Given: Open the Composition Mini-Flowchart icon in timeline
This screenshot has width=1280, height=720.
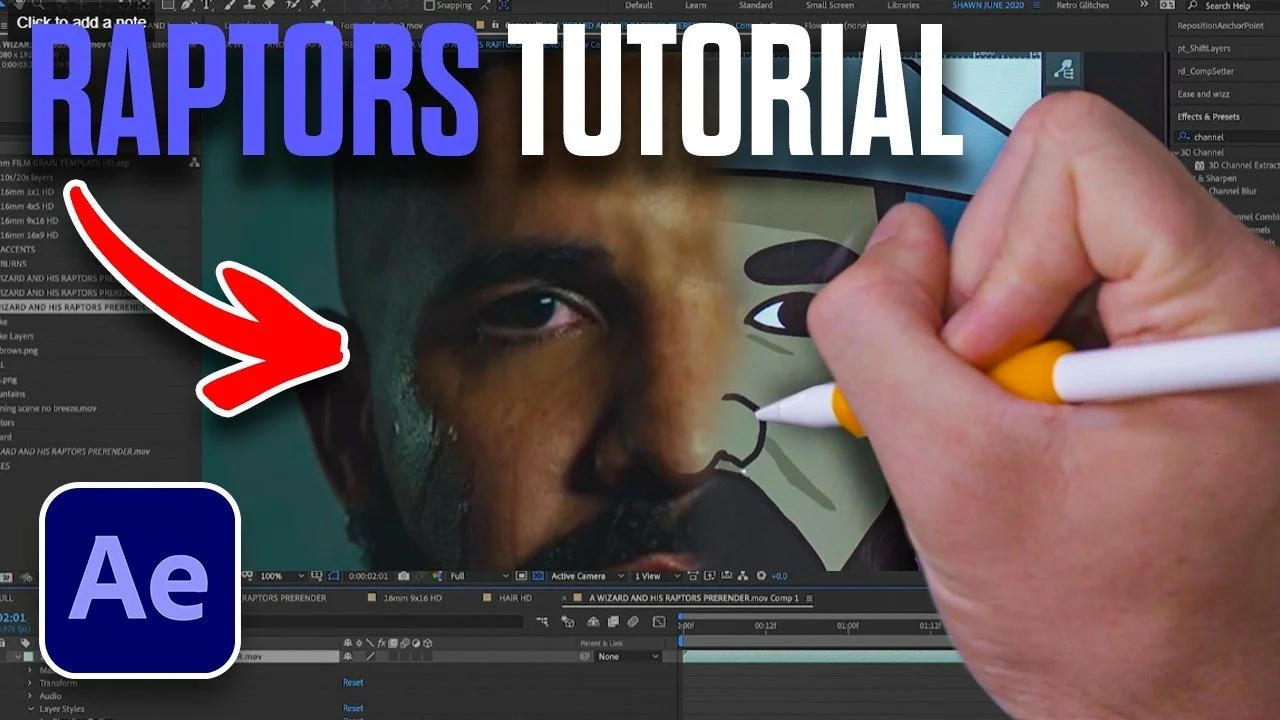Looking at the screenshot, I should point(542,622).
